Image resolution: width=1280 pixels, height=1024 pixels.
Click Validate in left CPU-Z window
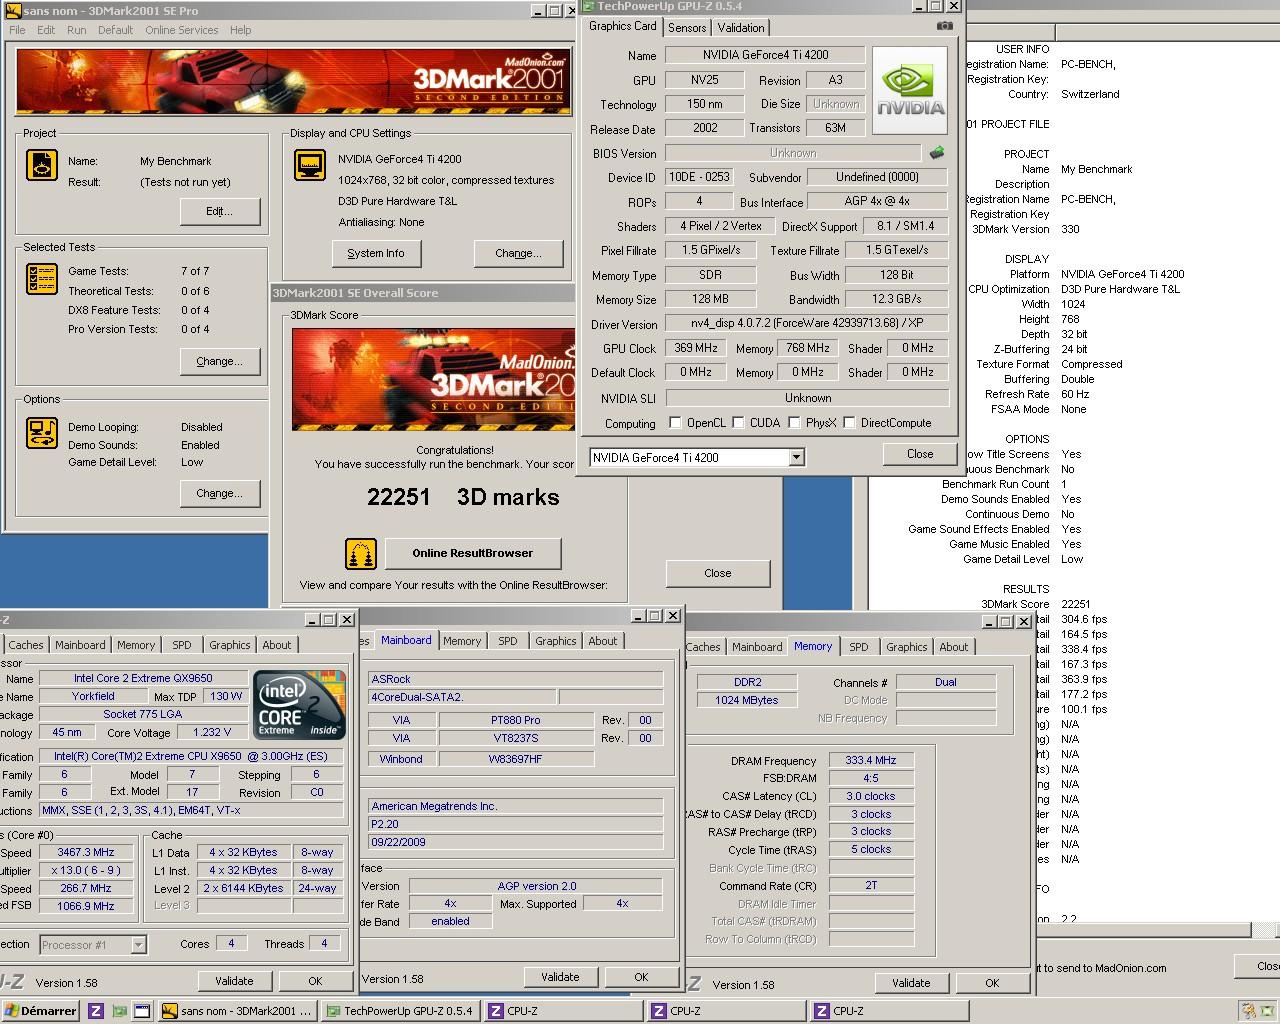point(234,981)
